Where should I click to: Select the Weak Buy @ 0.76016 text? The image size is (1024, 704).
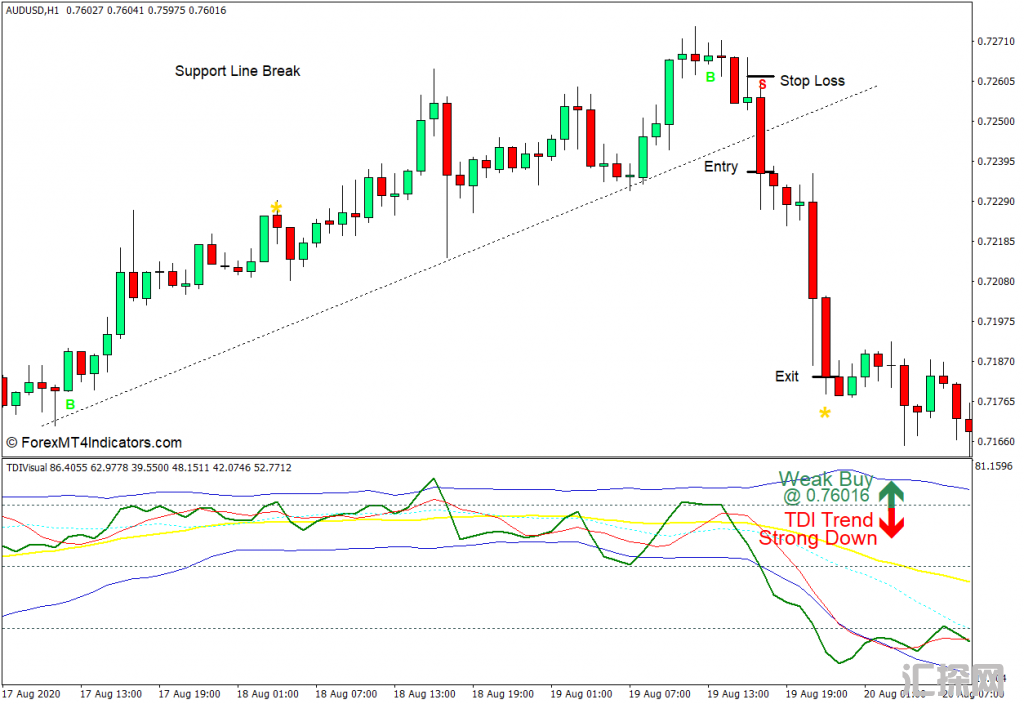(x=826, y=487)
